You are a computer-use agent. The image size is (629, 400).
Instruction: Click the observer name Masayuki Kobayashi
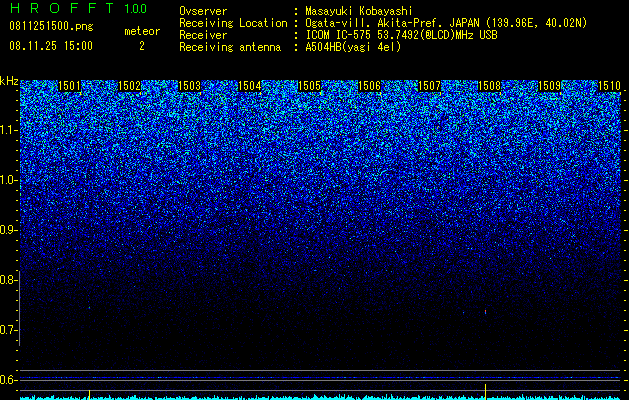coord(359,11)
